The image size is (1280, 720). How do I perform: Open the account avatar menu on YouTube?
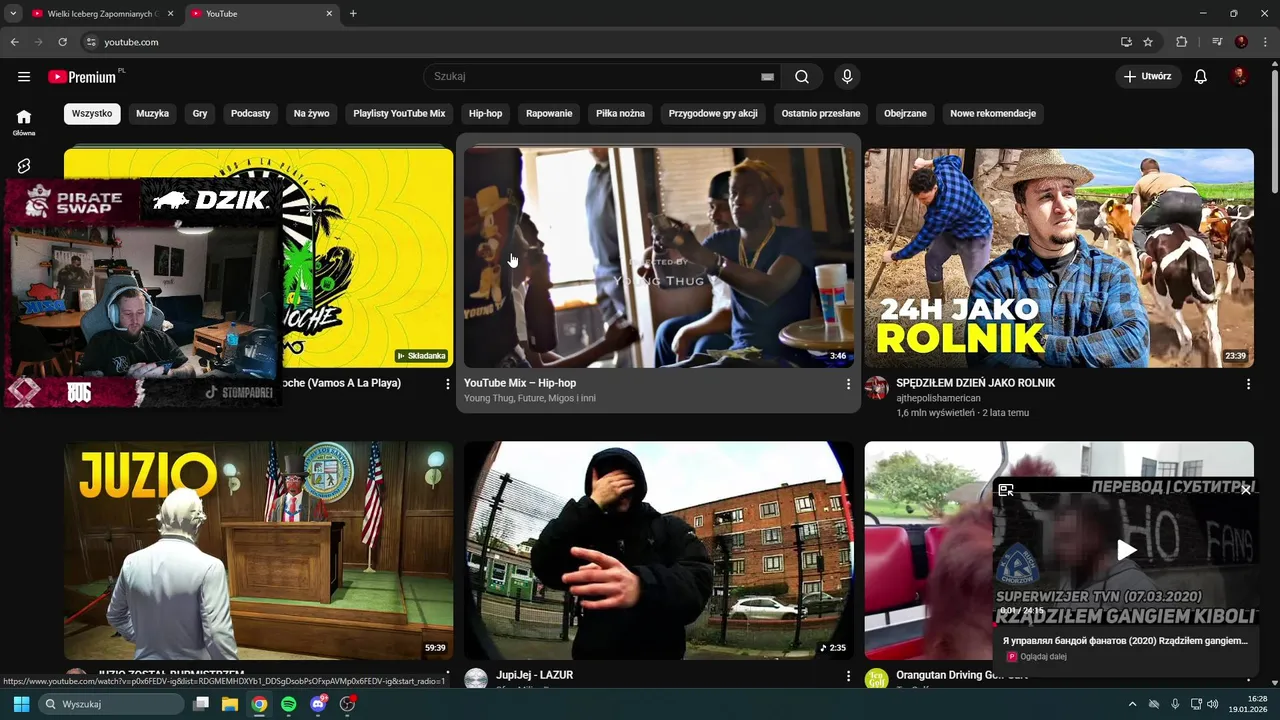tap(1239, 77)
